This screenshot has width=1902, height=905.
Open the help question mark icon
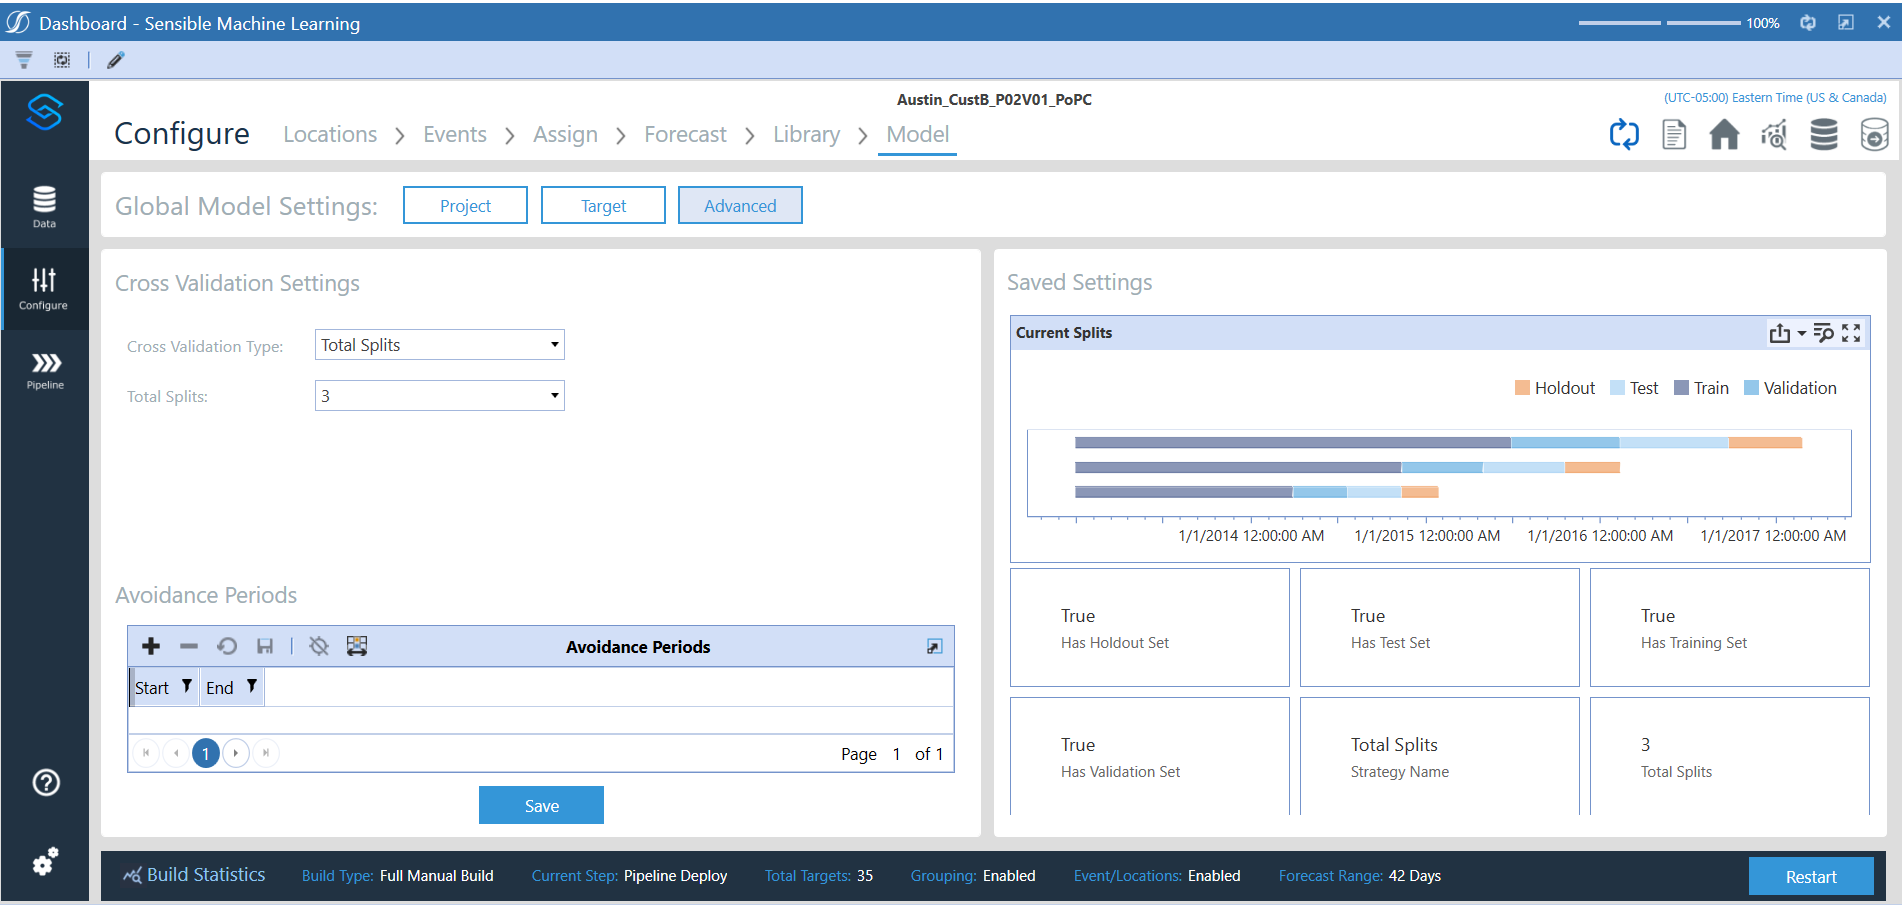coord(46,783)
